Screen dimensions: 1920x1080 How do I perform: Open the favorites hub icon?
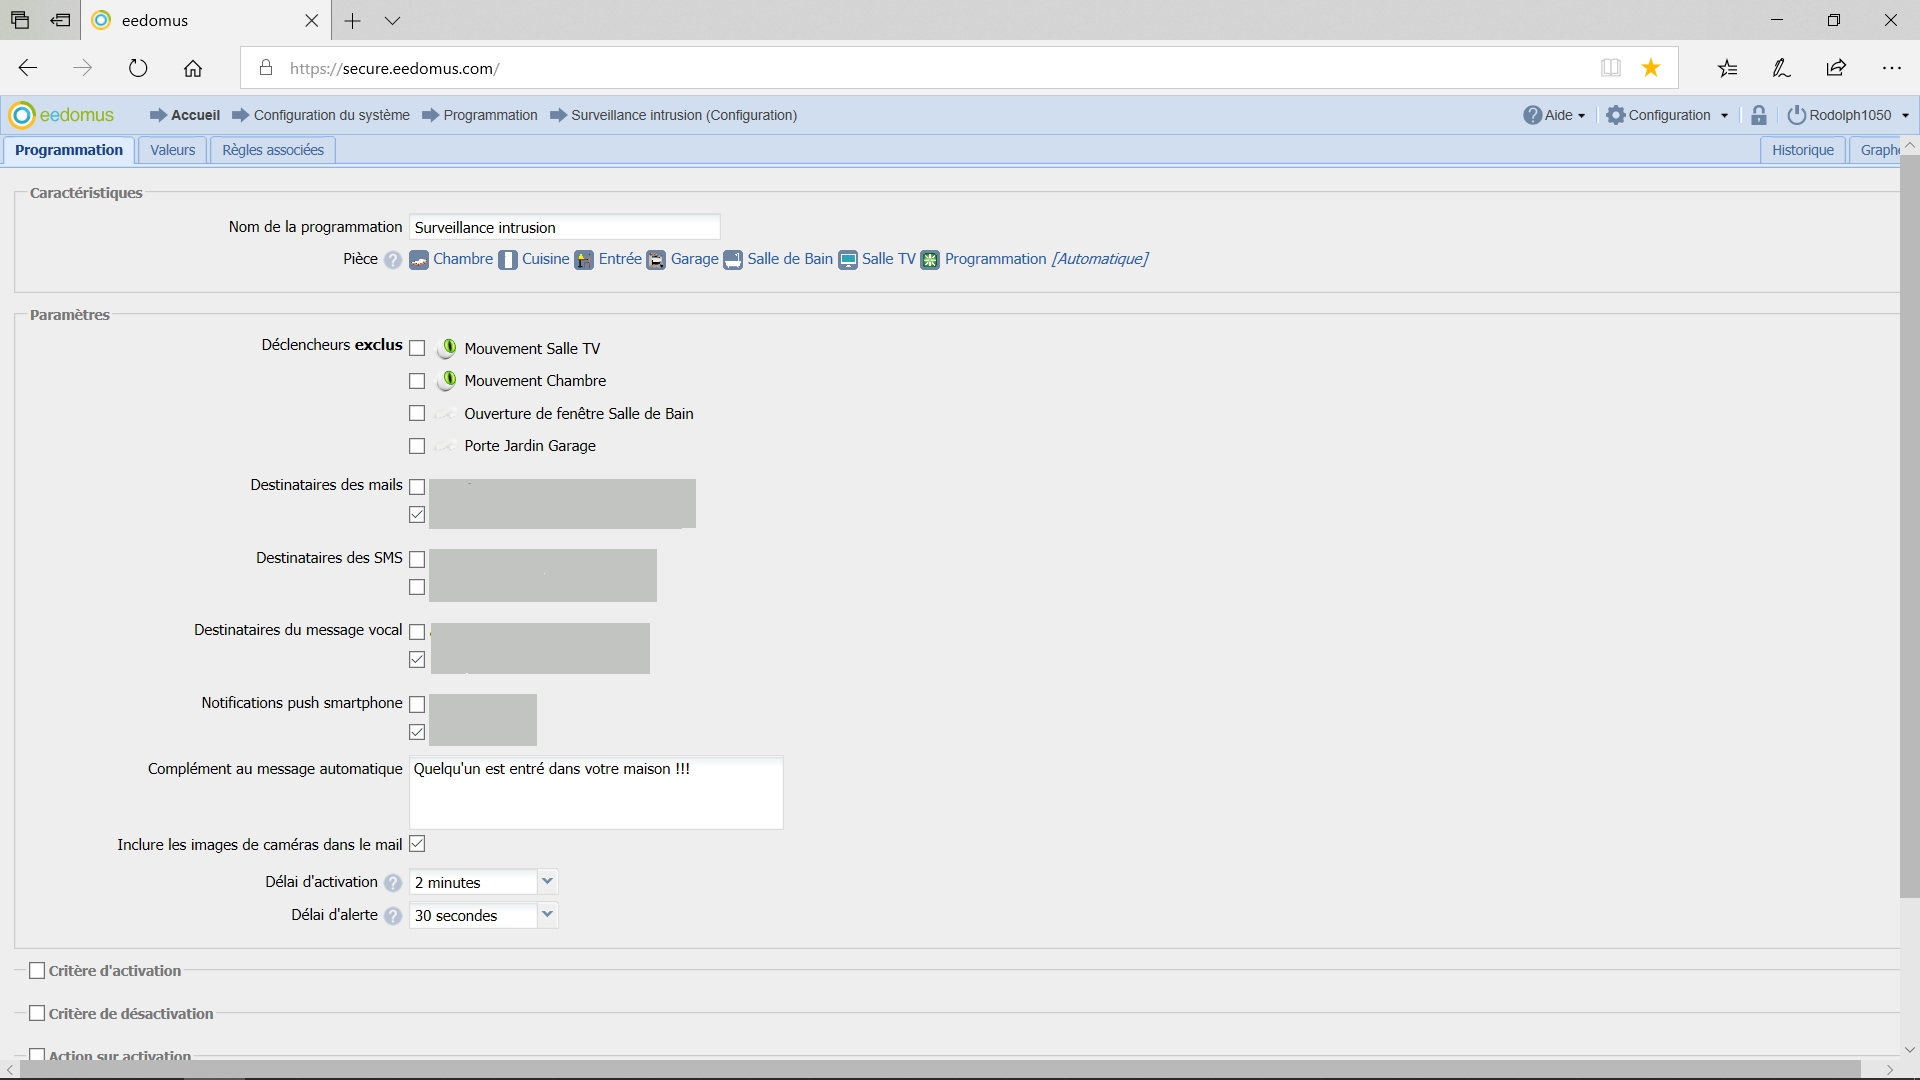click(x=1728, y=68)
